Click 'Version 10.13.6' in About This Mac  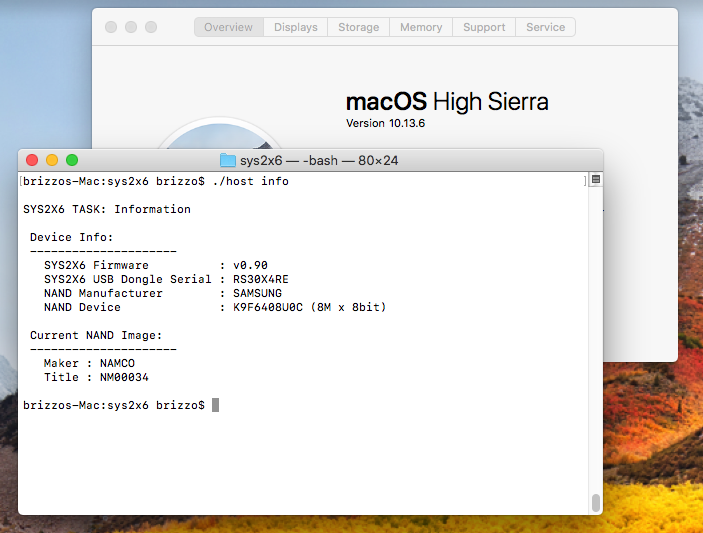coord(385,123)
